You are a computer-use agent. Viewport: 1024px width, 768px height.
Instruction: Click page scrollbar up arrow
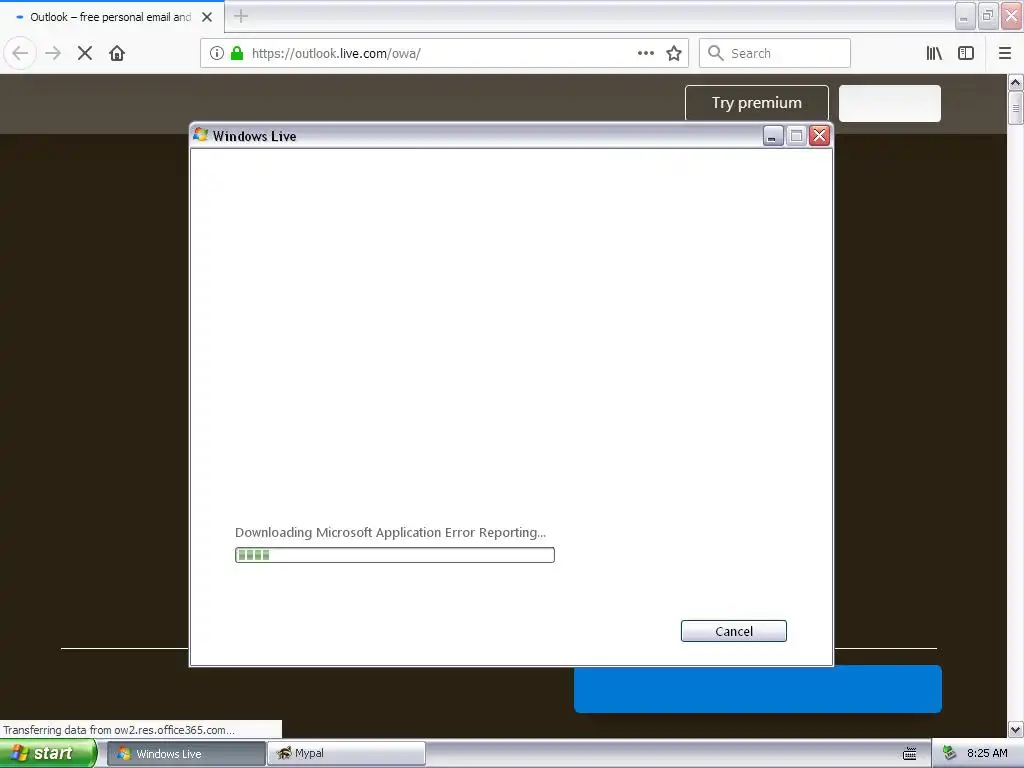tap(1015, 83)
